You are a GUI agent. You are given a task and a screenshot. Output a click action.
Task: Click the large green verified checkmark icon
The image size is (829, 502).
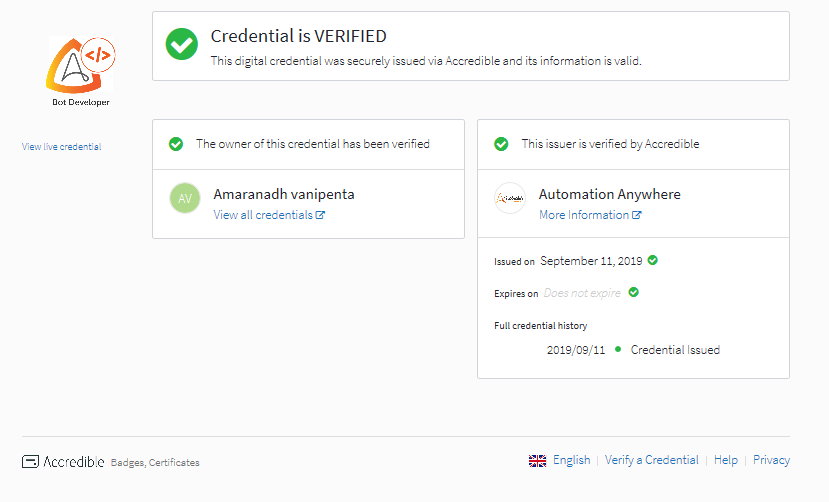pos(182,45)
